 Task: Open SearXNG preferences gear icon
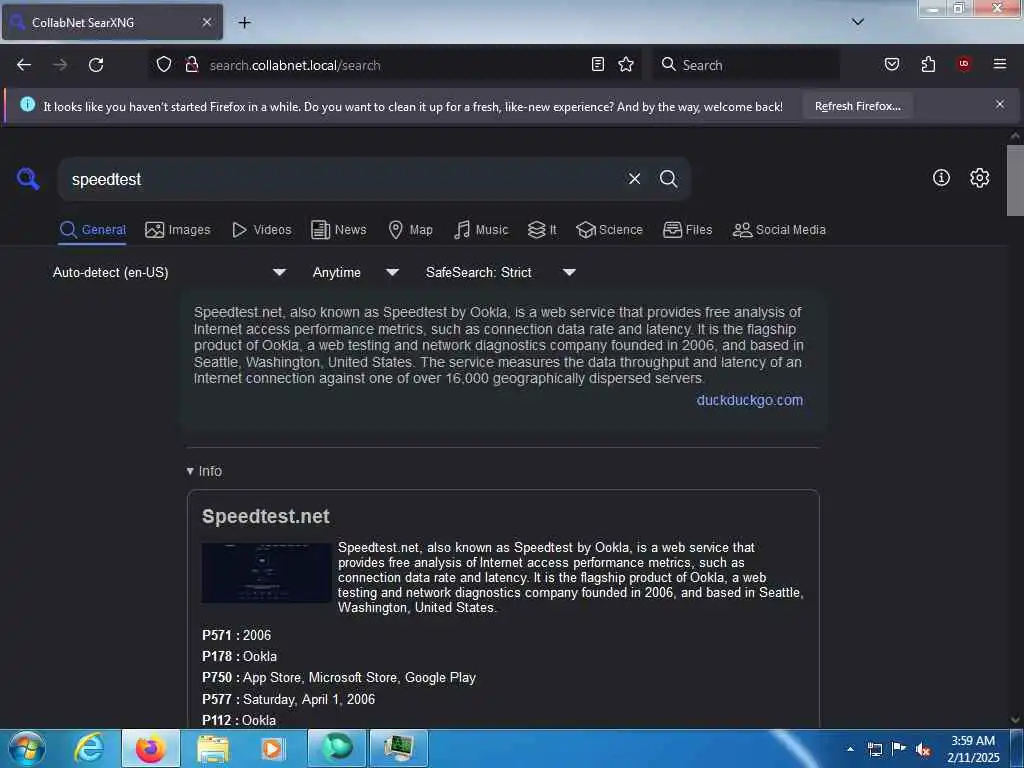click(x=979, y=178)
